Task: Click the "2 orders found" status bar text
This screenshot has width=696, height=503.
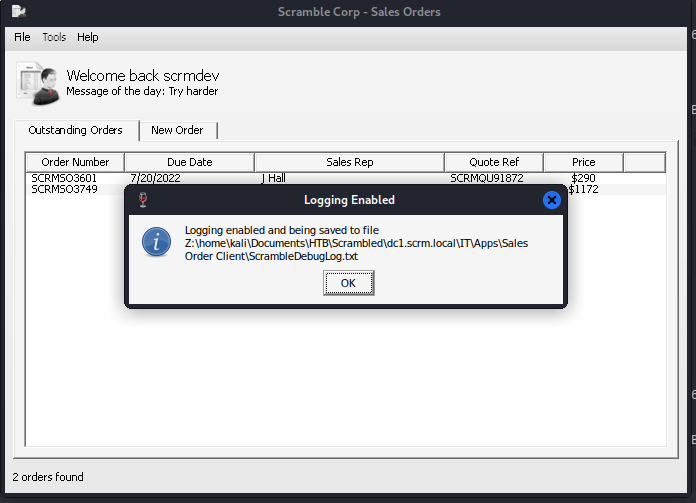Action: [48, 477]
